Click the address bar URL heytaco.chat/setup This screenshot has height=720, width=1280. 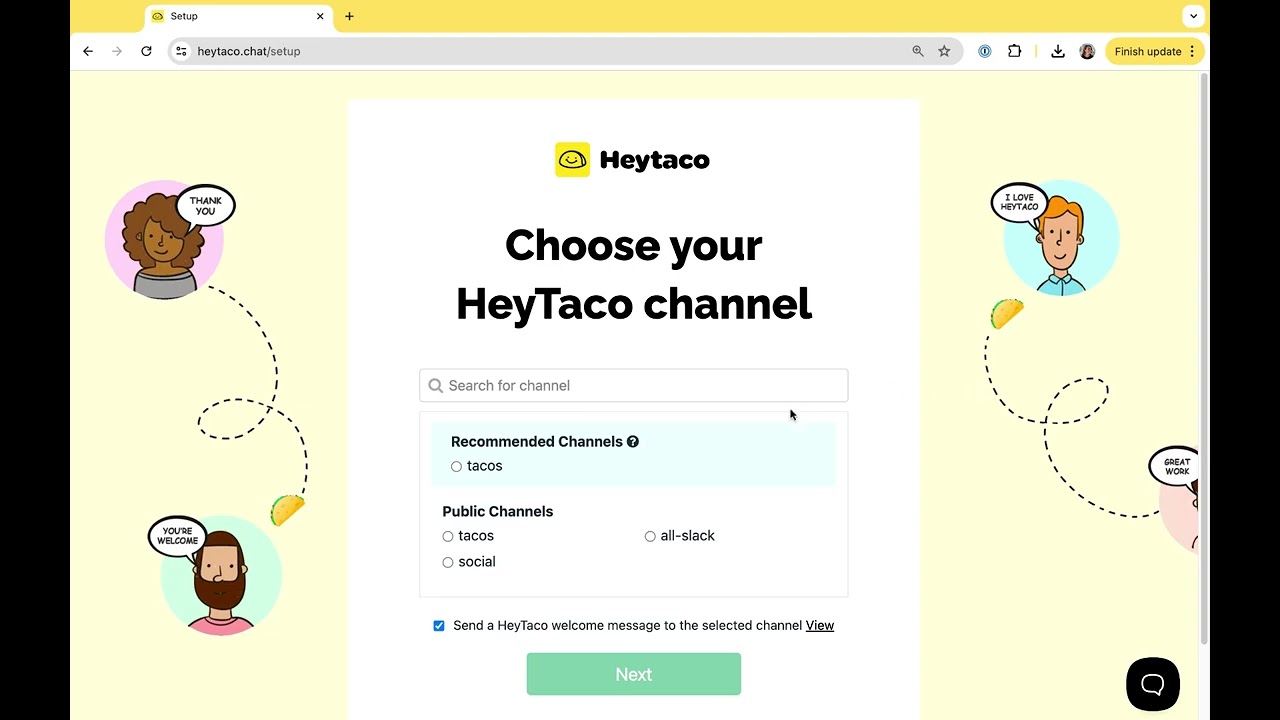249,51
